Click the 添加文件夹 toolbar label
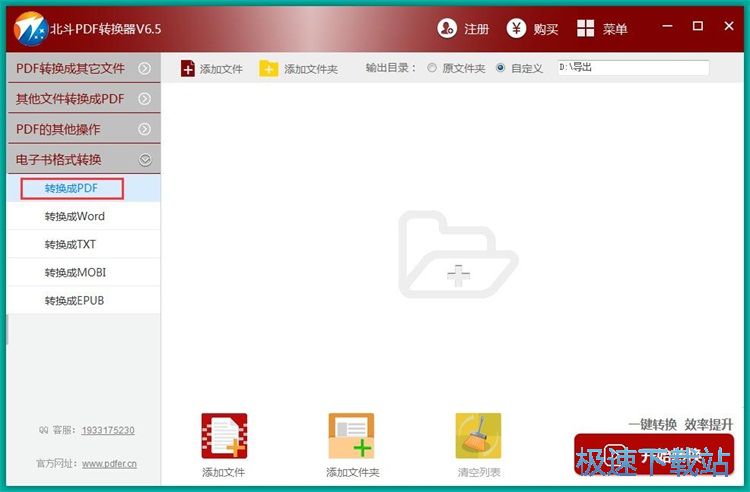750x492 pixels. pyautogui.click(x=311, y=69)
